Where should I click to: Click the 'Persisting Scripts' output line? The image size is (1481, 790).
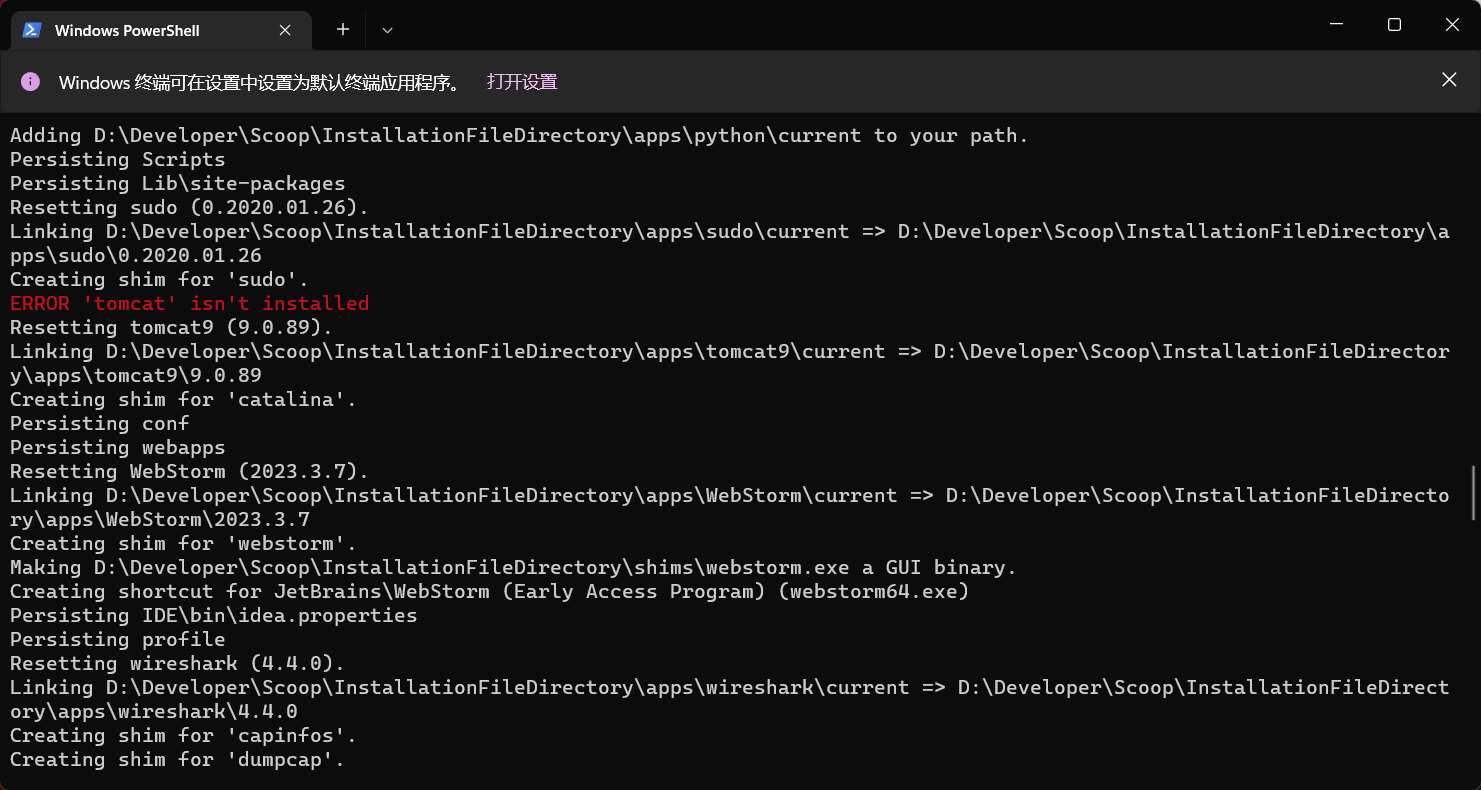(117, 159)
